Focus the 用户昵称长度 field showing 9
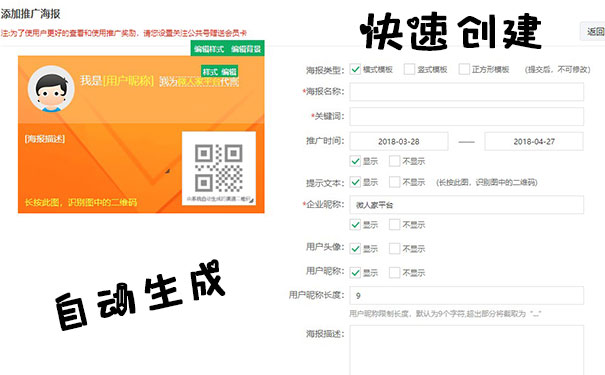This screenshot has width=605, height=375. pos(466,296)
